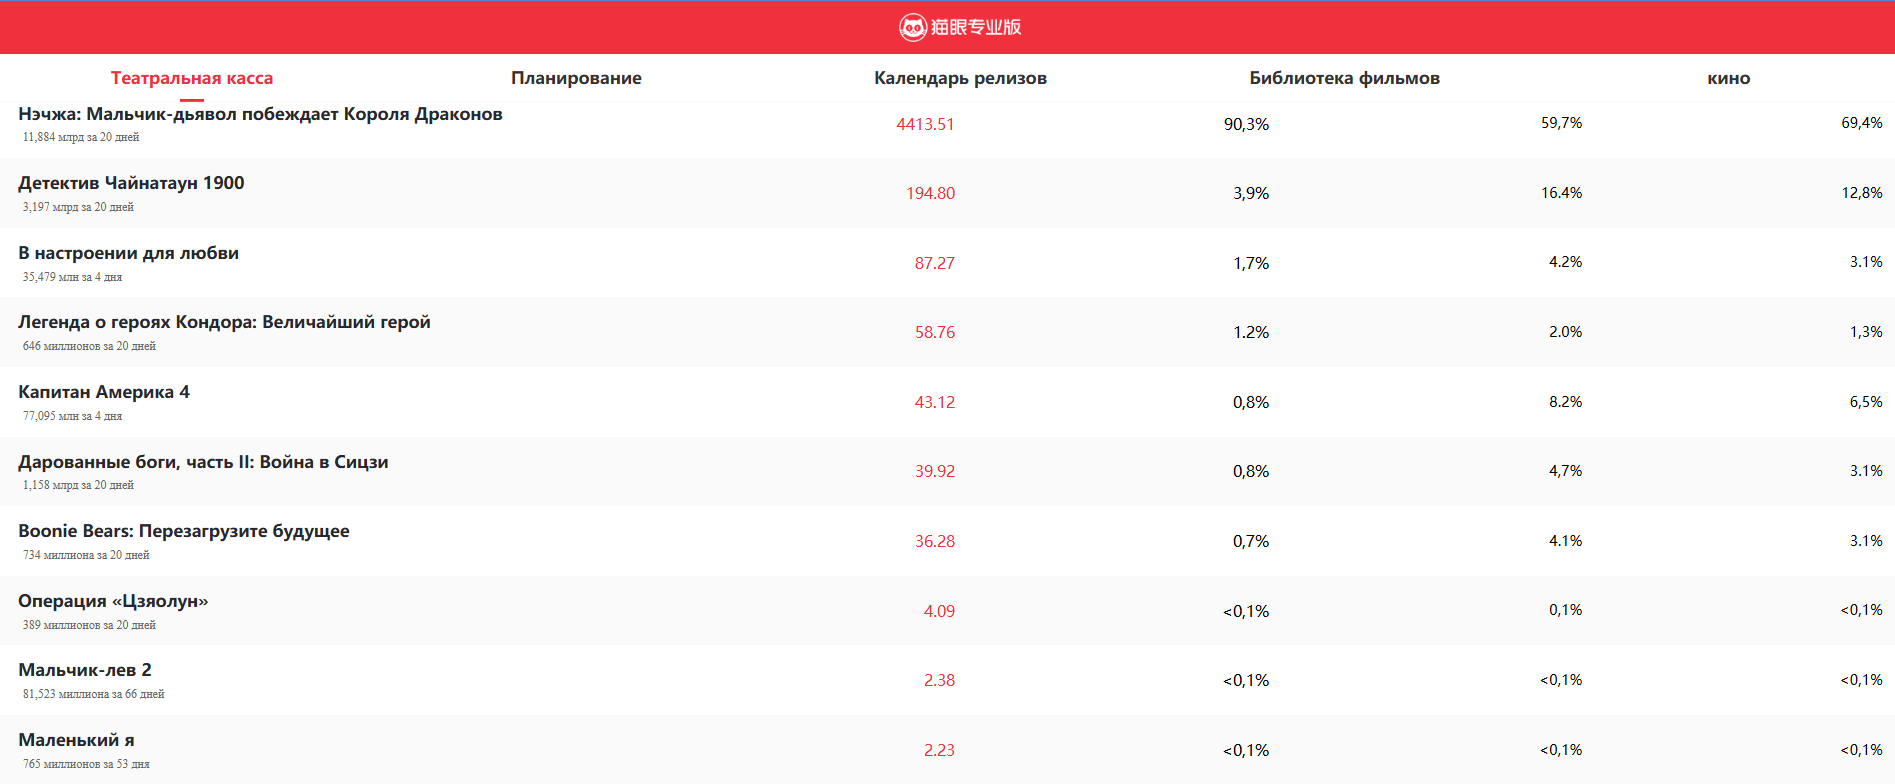The height and width of the screenshot is (784, 1895).
Task: Select the кино tab
Action: [1728, 78]
